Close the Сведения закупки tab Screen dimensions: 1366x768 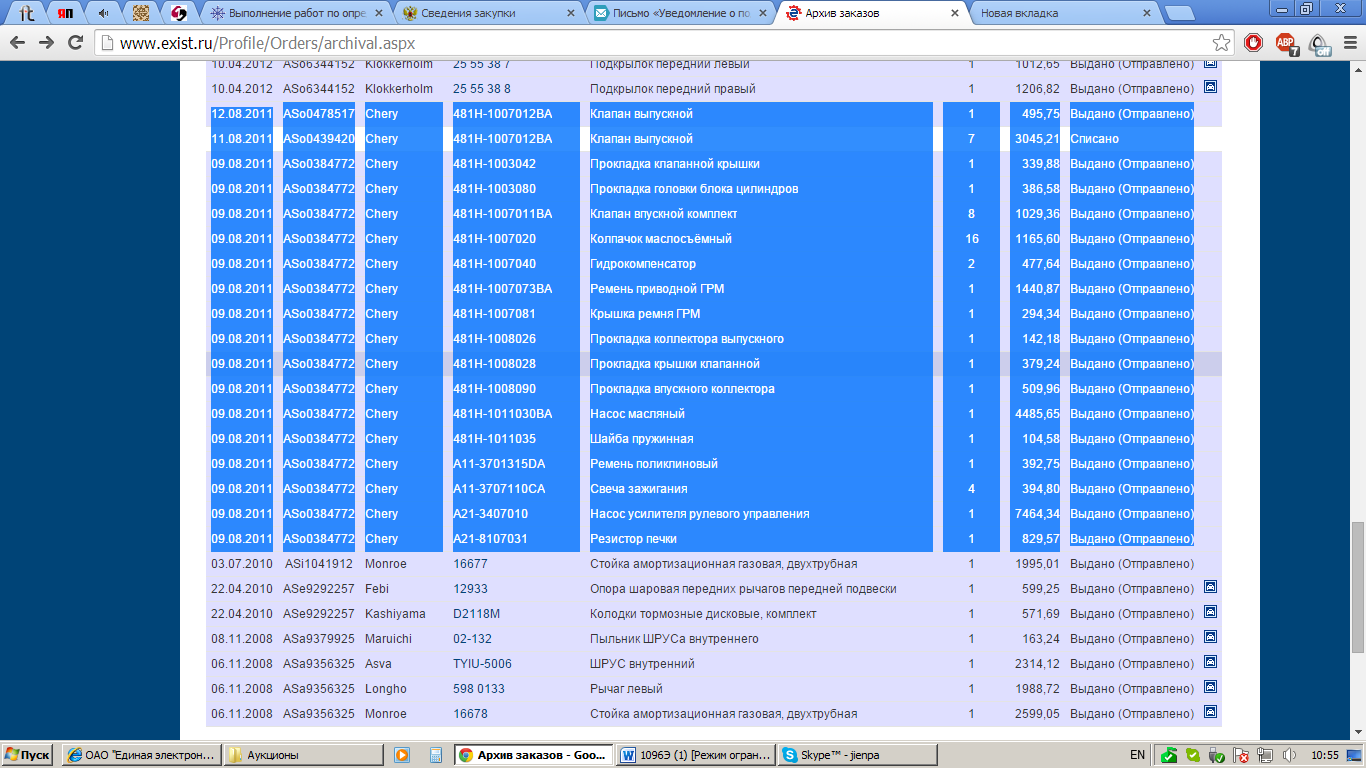click(571, 13)
